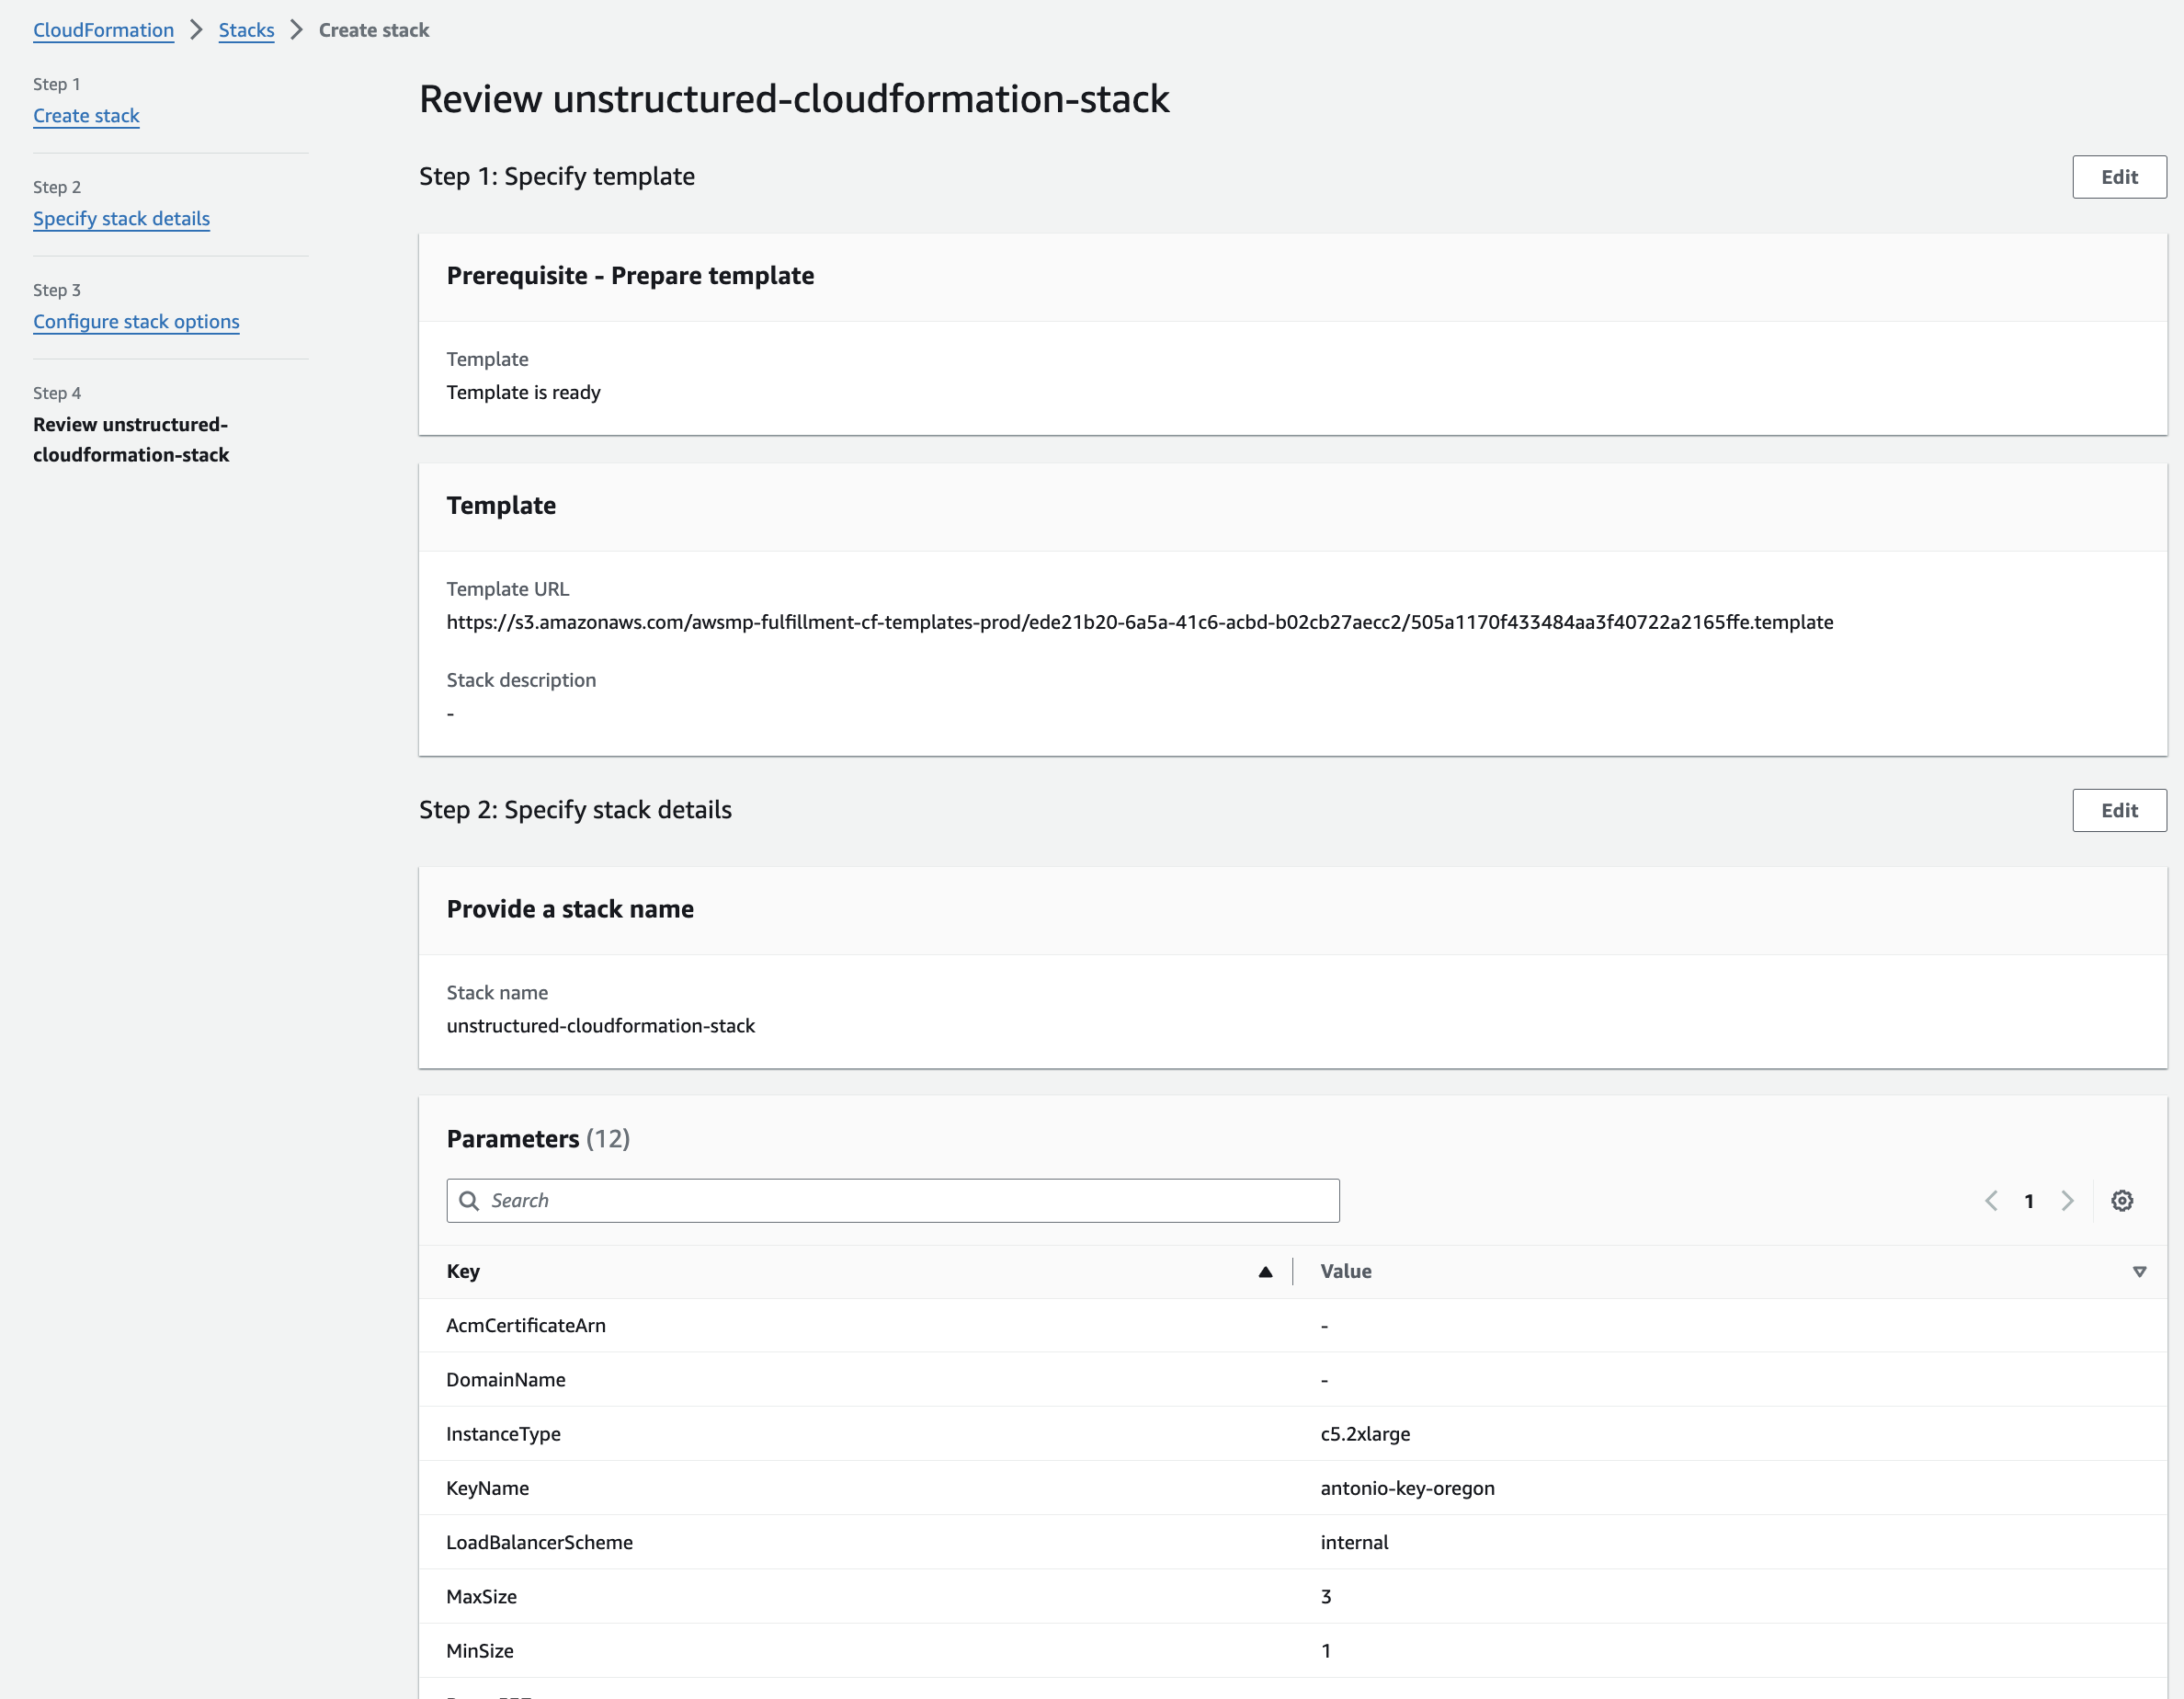Open CloudFormation breadcrumb link
The image size is (2184, 1699).
(x=103, y=30)
